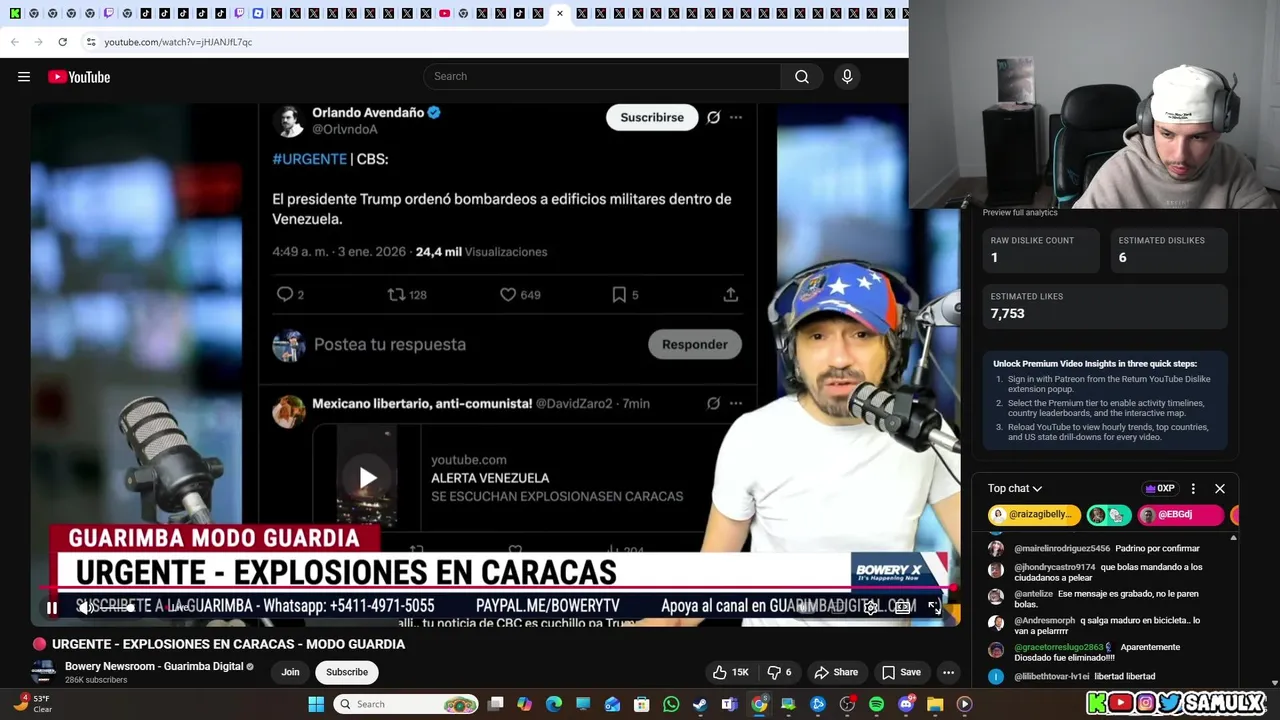Open Task View on the taskbar
This screenshot has width=1280, height=720.
tap(495, 704)
